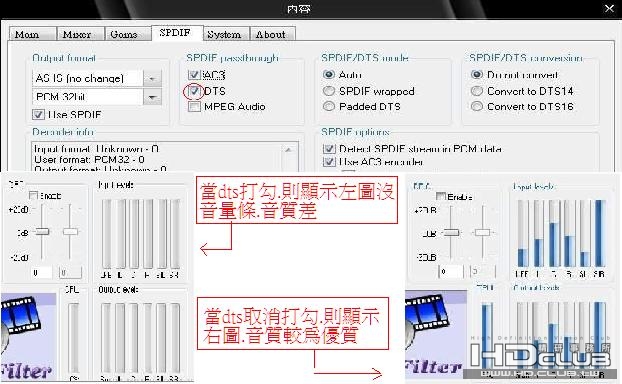Toggle the Use SPDIF checkbox
The height and width of the screenshot is (384, 622).
tap(38, 115)
